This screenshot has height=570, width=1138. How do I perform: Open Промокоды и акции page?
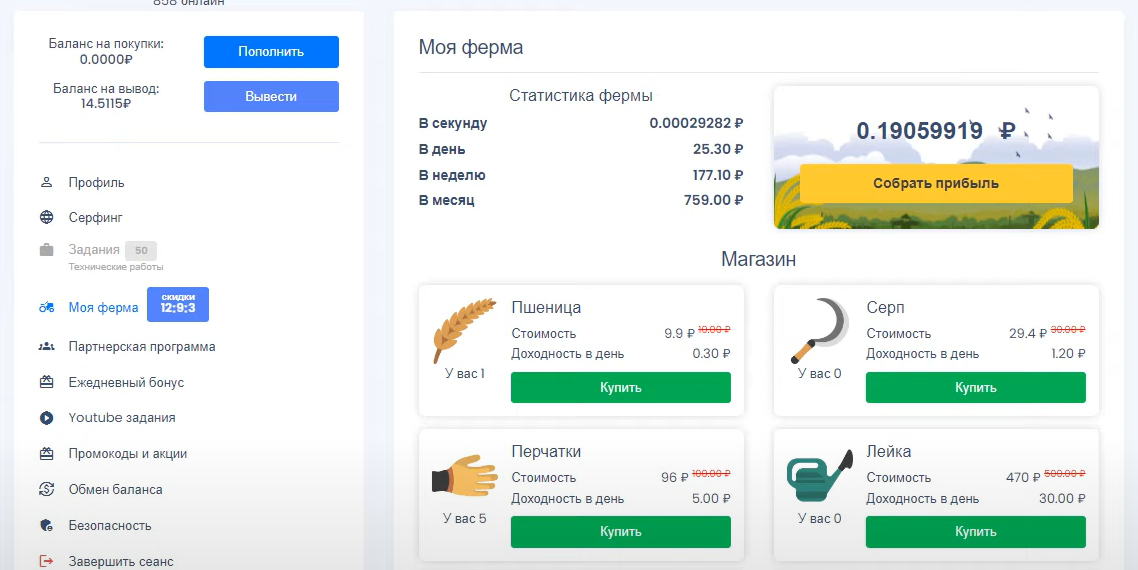[128, 453]
